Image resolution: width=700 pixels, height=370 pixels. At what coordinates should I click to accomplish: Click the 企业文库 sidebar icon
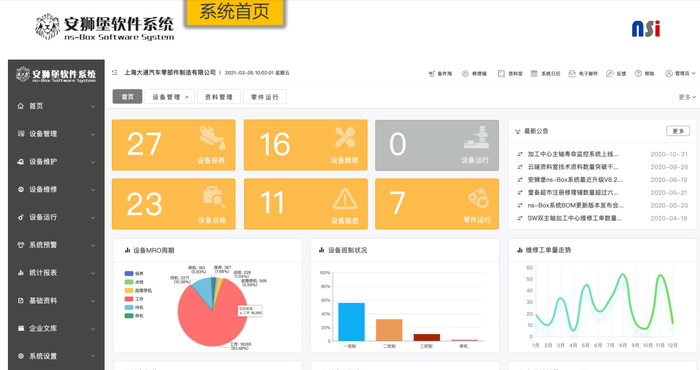[21, 328]
